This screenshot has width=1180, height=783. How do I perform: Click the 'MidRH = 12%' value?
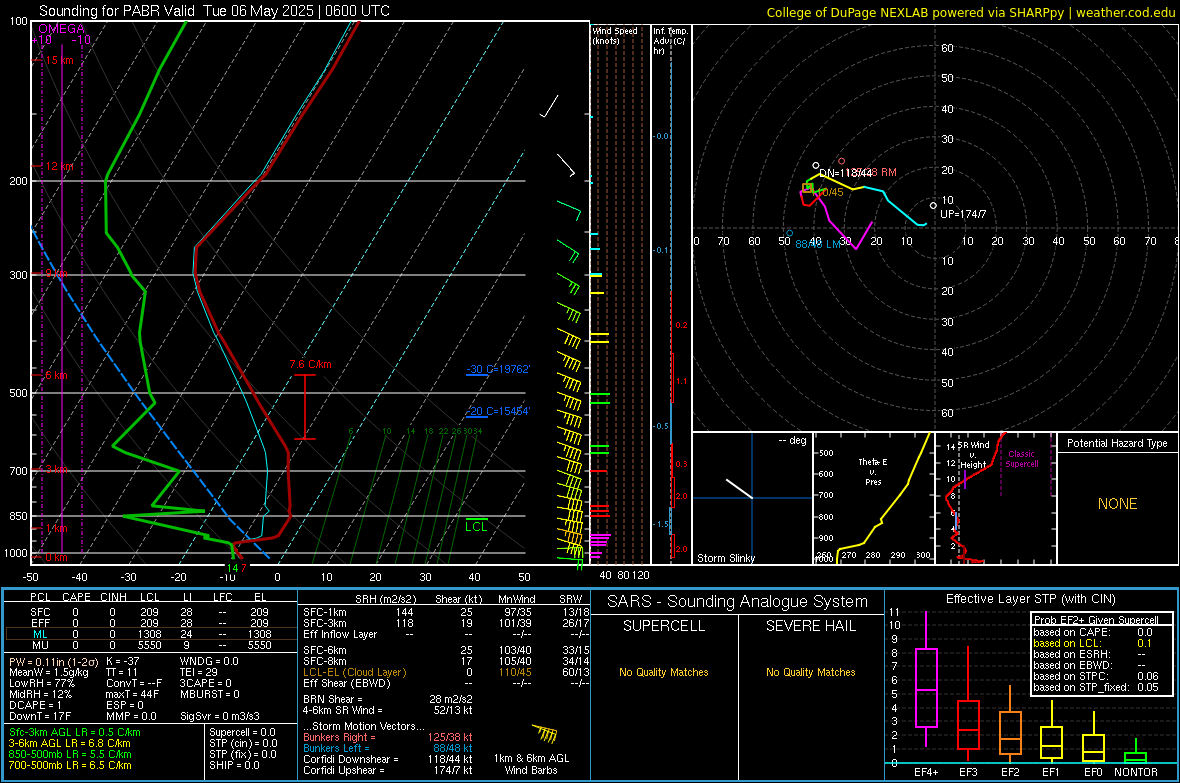coord(41,694)
